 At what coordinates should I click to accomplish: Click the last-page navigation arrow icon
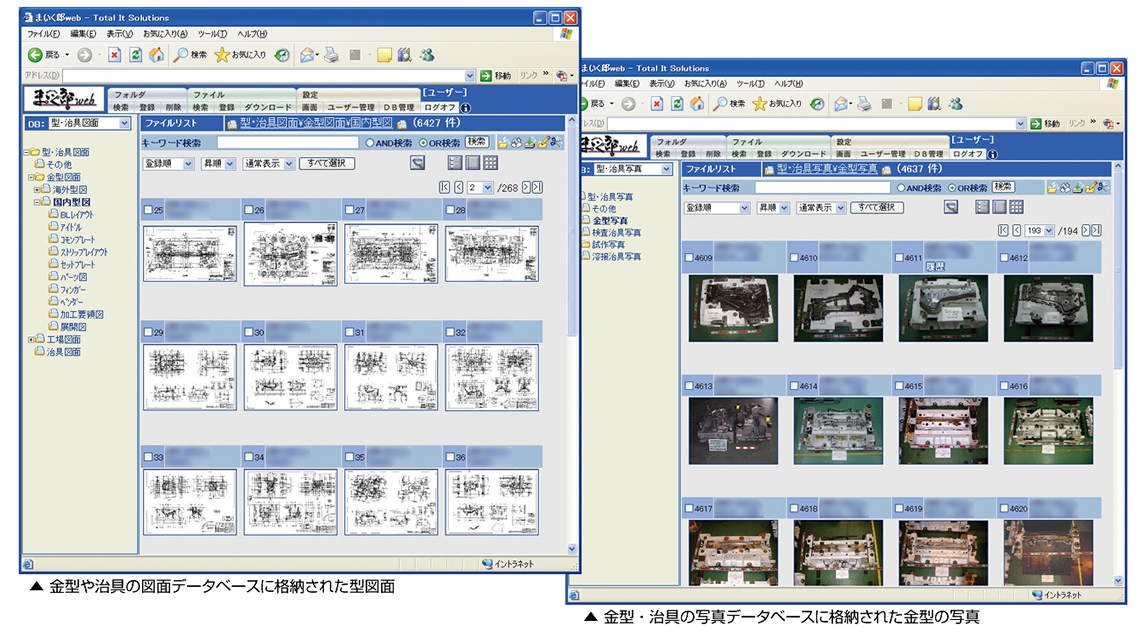pyautogui.click(x=536, y=187)
